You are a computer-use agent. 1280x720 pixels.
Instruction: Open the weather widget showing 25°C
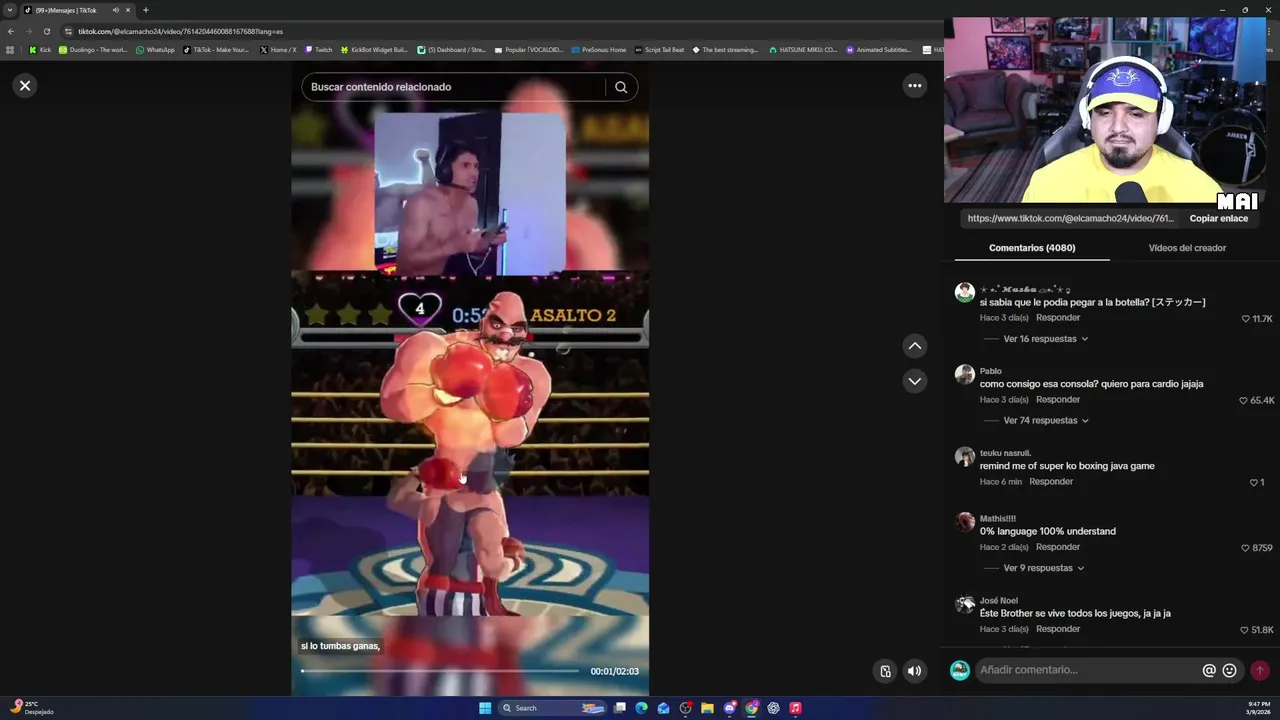point(30,708)
